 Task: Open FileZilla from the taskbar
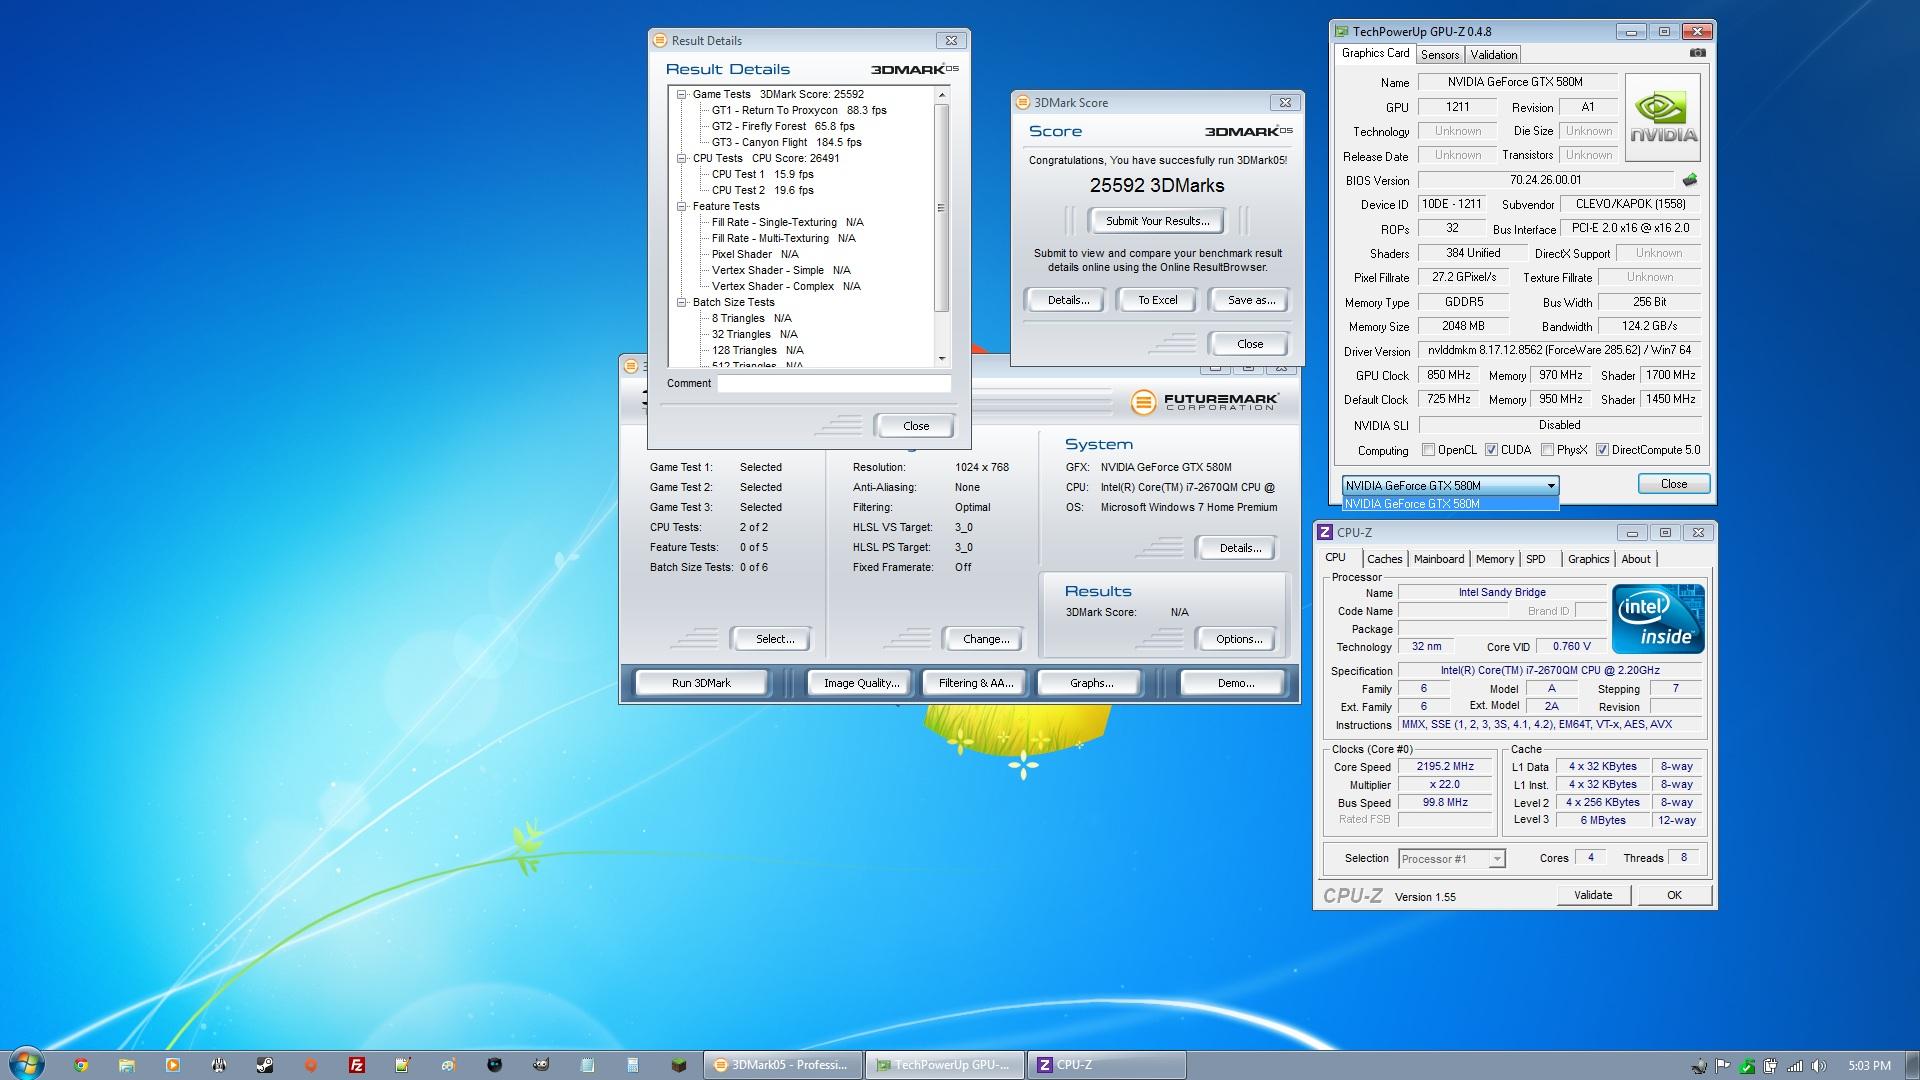357,1065
